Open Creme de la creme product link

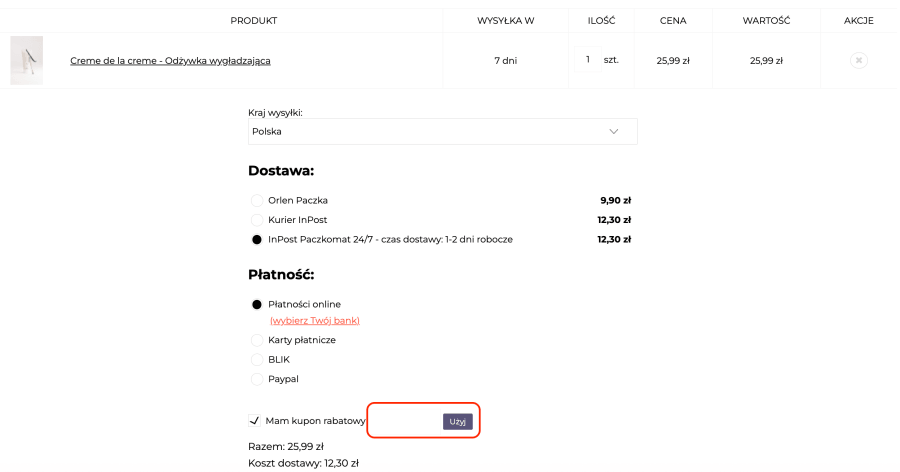pyautogui.click(x=170, y=61)
